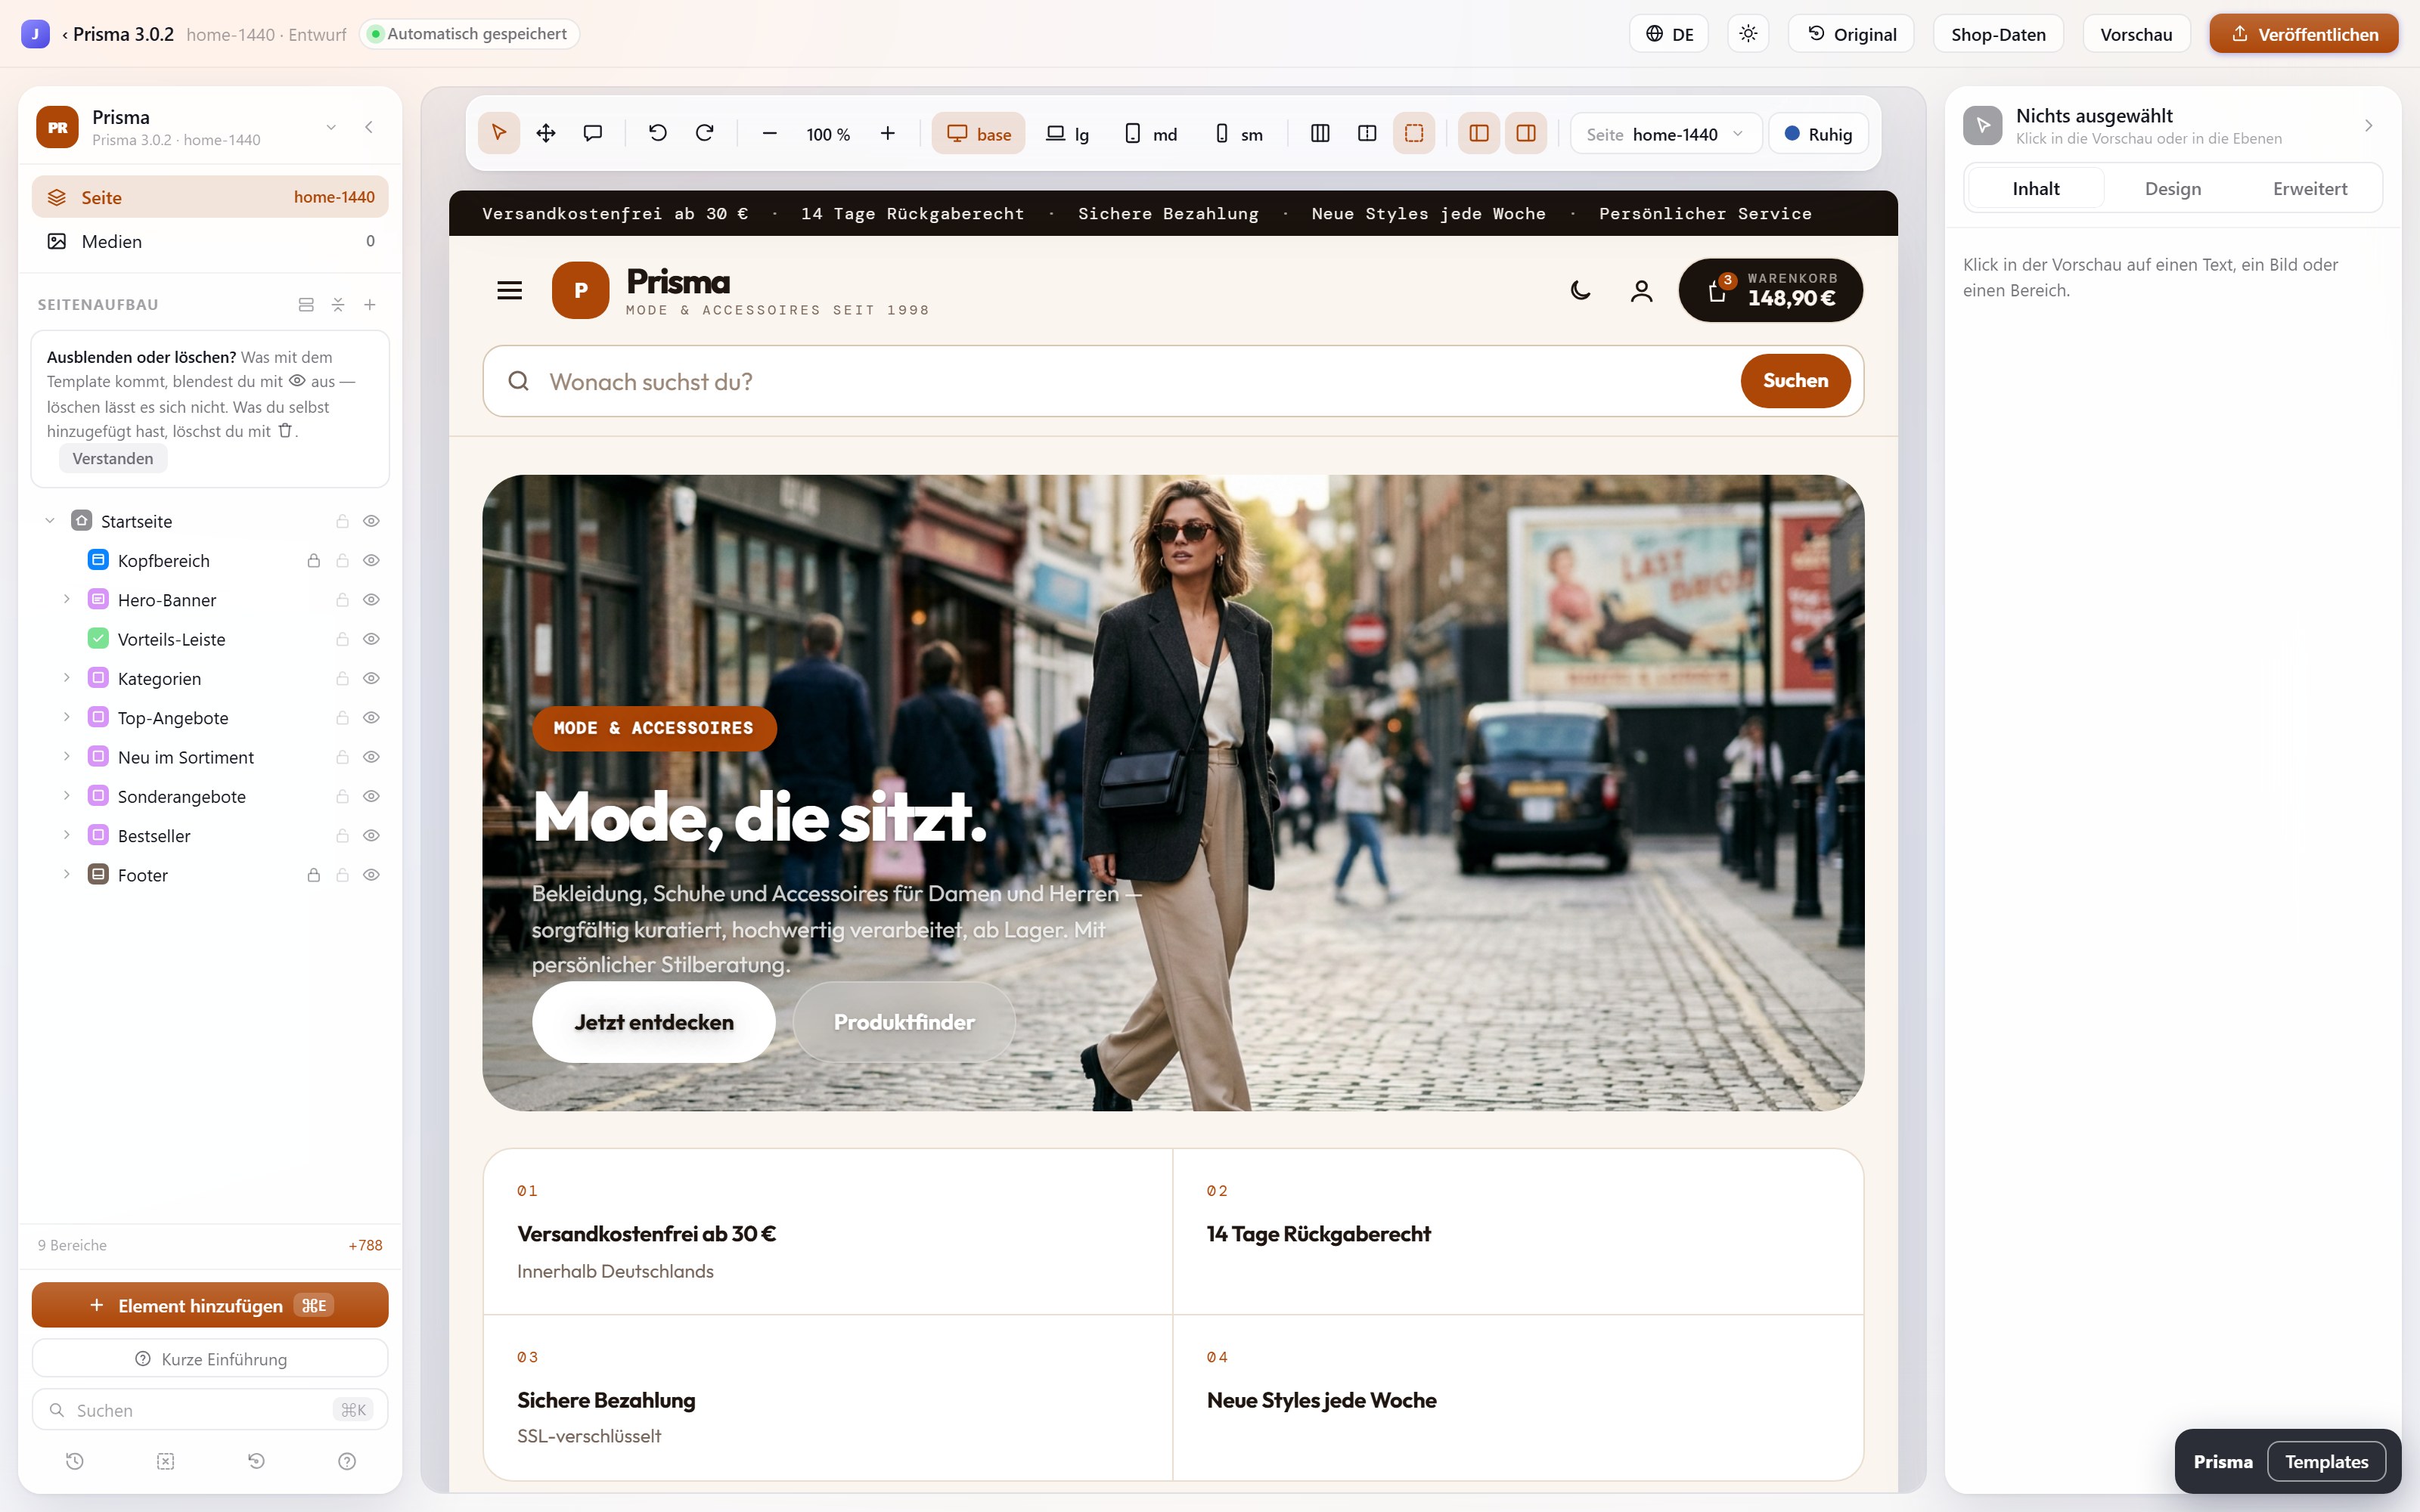
Task: Toggle the light theme sun icon
Action: (1748, 34)
